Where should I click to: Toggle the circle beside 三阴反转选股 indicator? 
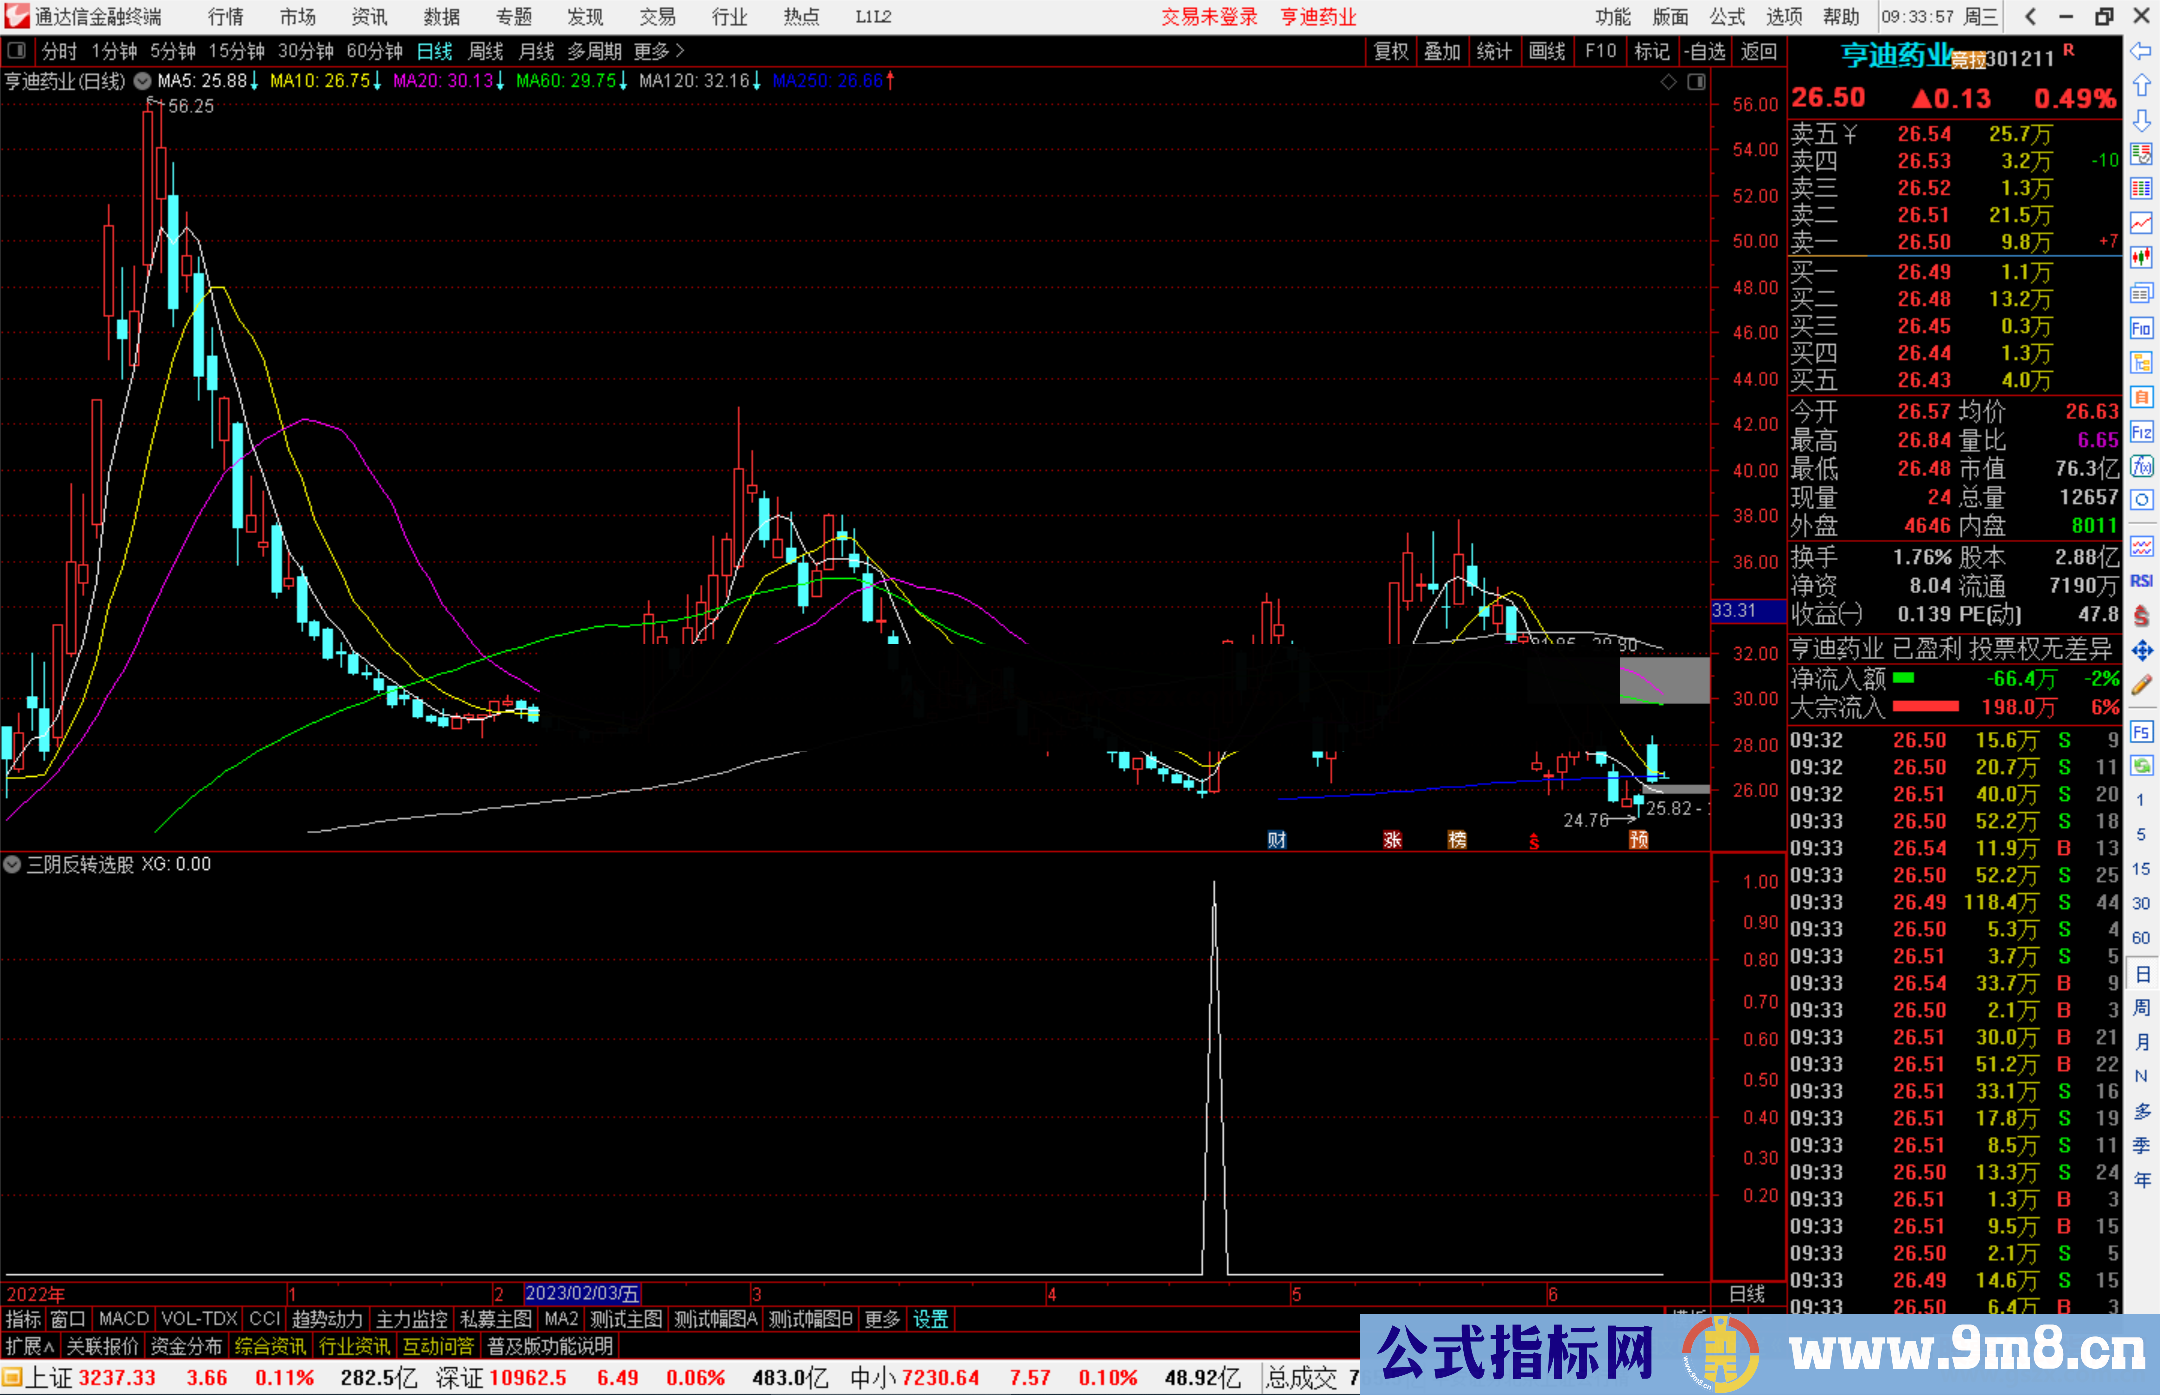point(13,864)
